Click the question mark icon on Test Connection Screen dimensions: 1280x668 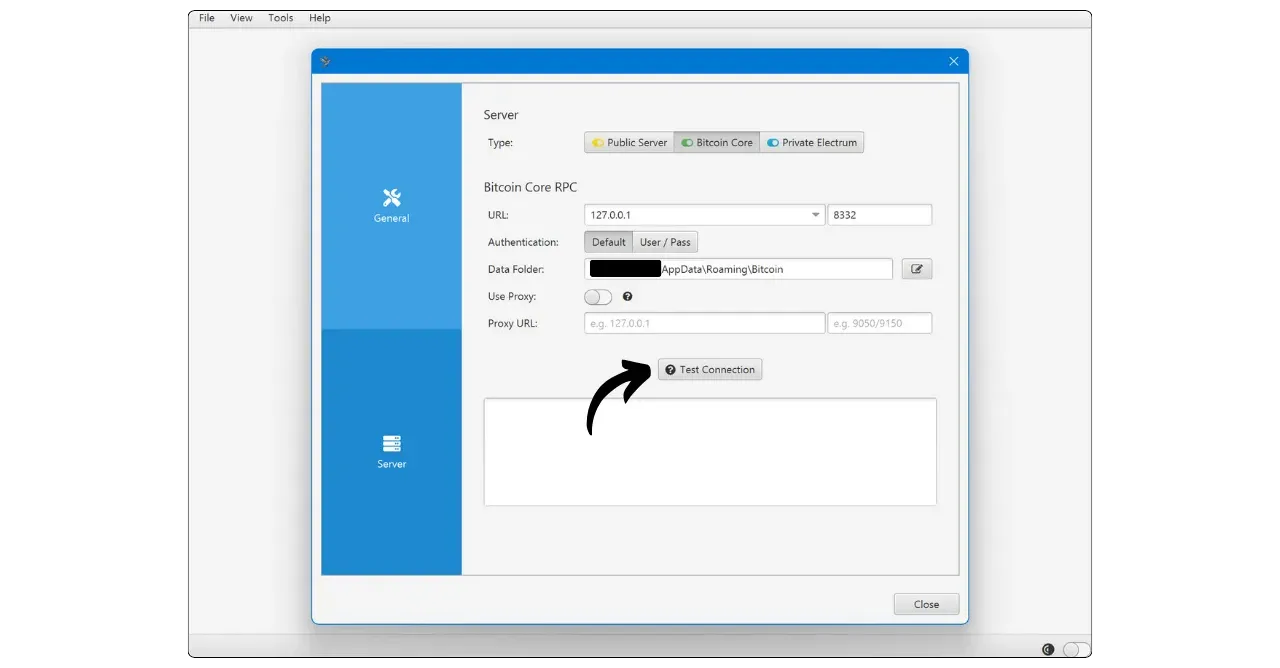tap(670, 370)
